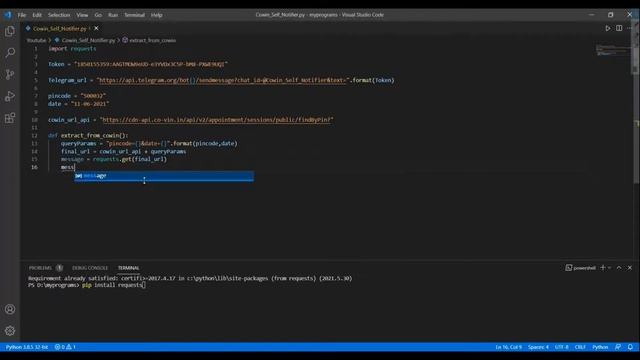
Task: Select the Cowin_Self_Notifier.py editor tab
Action: [60, 29]
